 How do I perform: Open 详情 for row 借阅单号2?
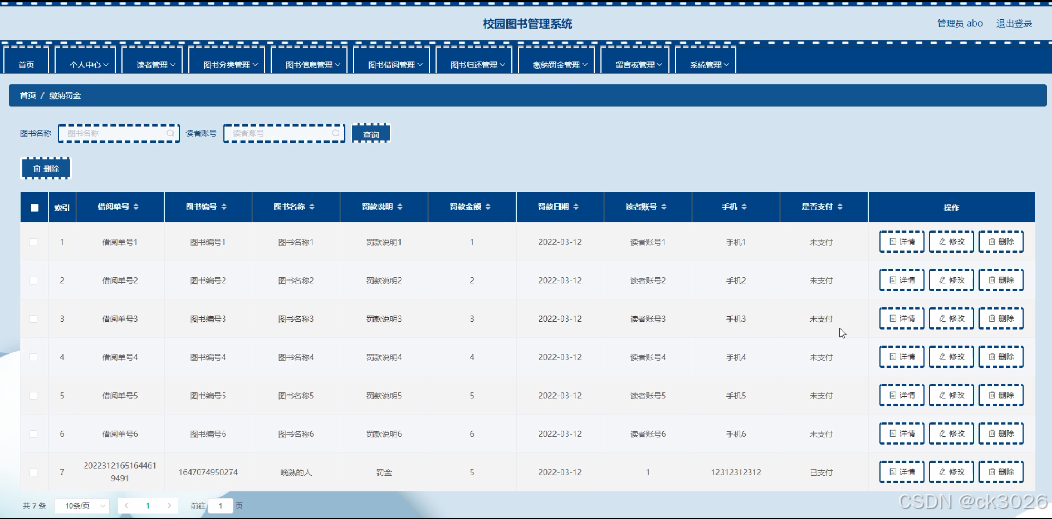coord(902,280)
